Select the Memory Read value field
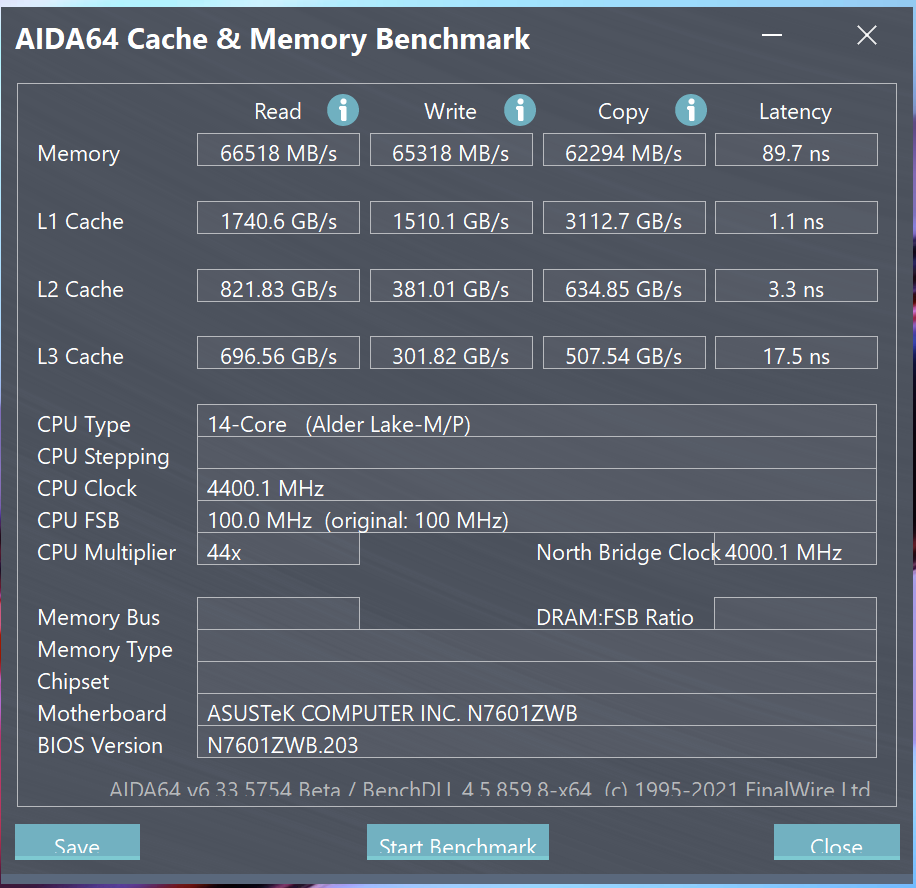Image resolution: width=916 pixels, height=888 pixels. tap(278, 150)
